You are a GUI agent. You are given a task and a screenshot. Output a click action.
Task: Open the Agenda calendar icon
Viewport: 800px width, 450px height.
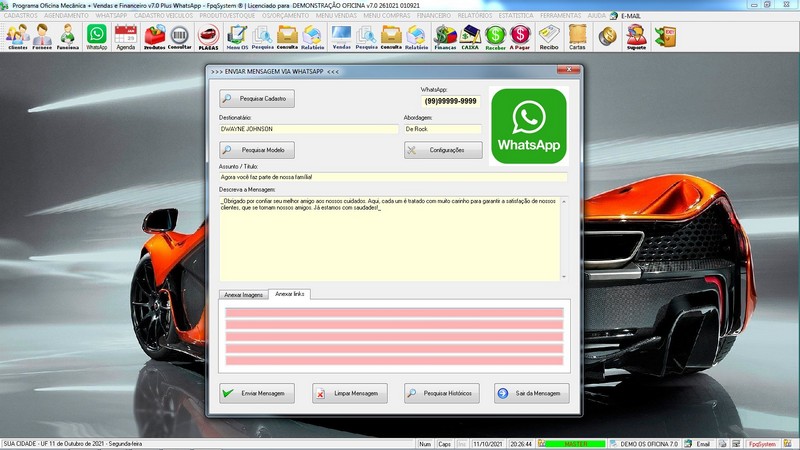pos(126,37)
